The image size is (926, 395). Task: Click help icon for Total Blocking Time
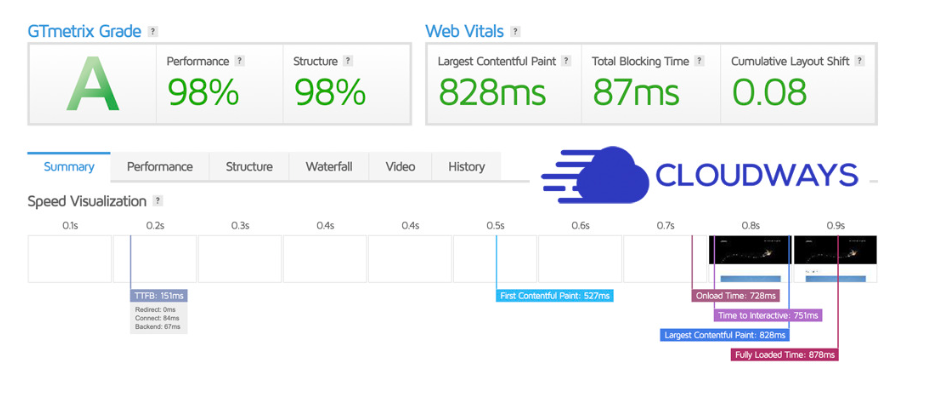click(x=699, y=61)
